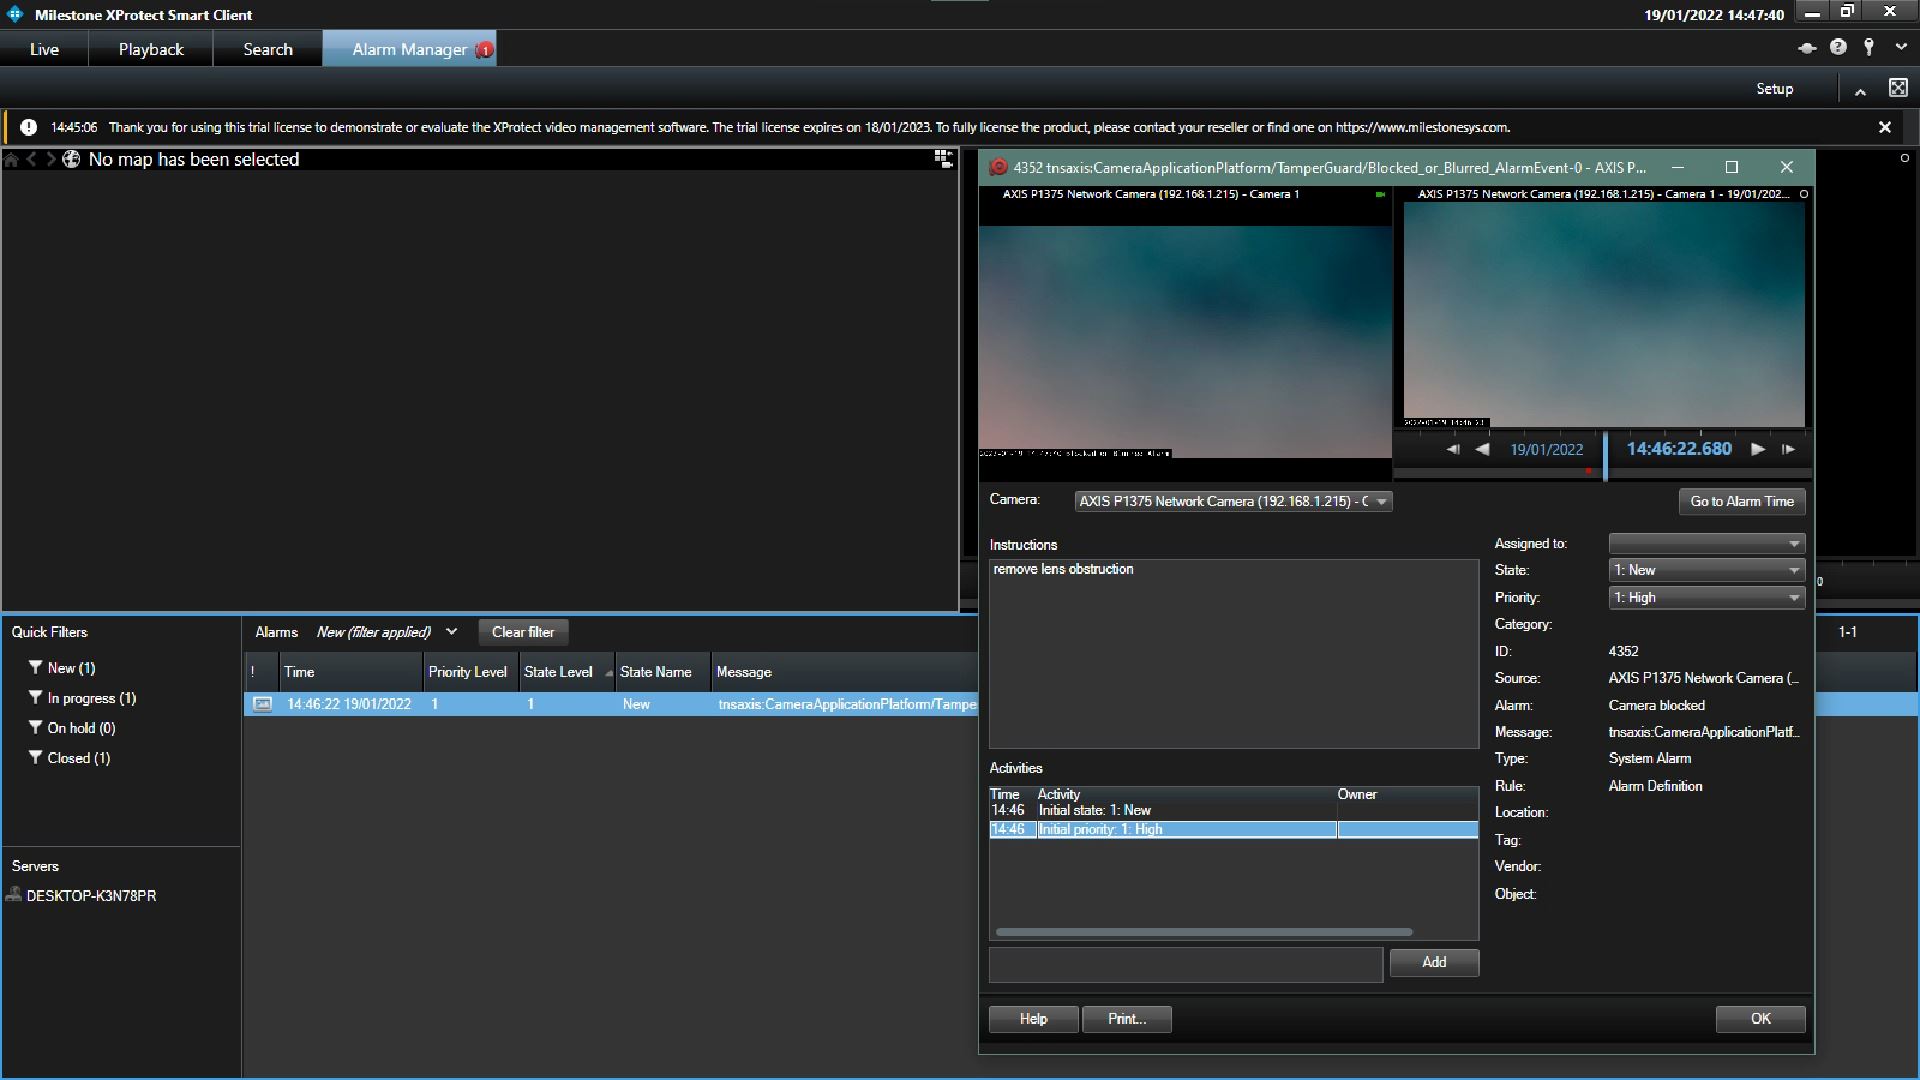Go back in map navigation history
The image size is (1920, 1080).
(32, 160)
